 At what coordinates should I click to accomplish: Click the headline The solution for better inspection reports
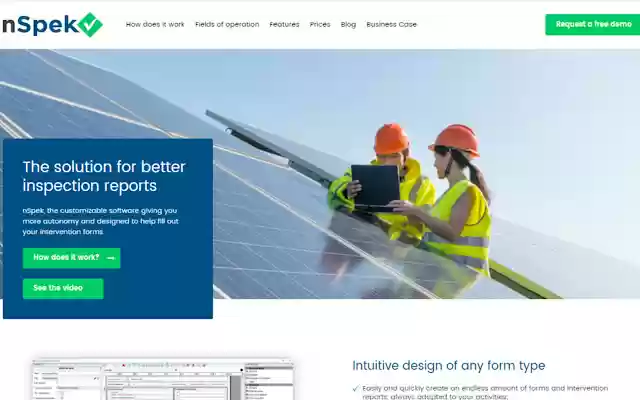coord(104,176)
